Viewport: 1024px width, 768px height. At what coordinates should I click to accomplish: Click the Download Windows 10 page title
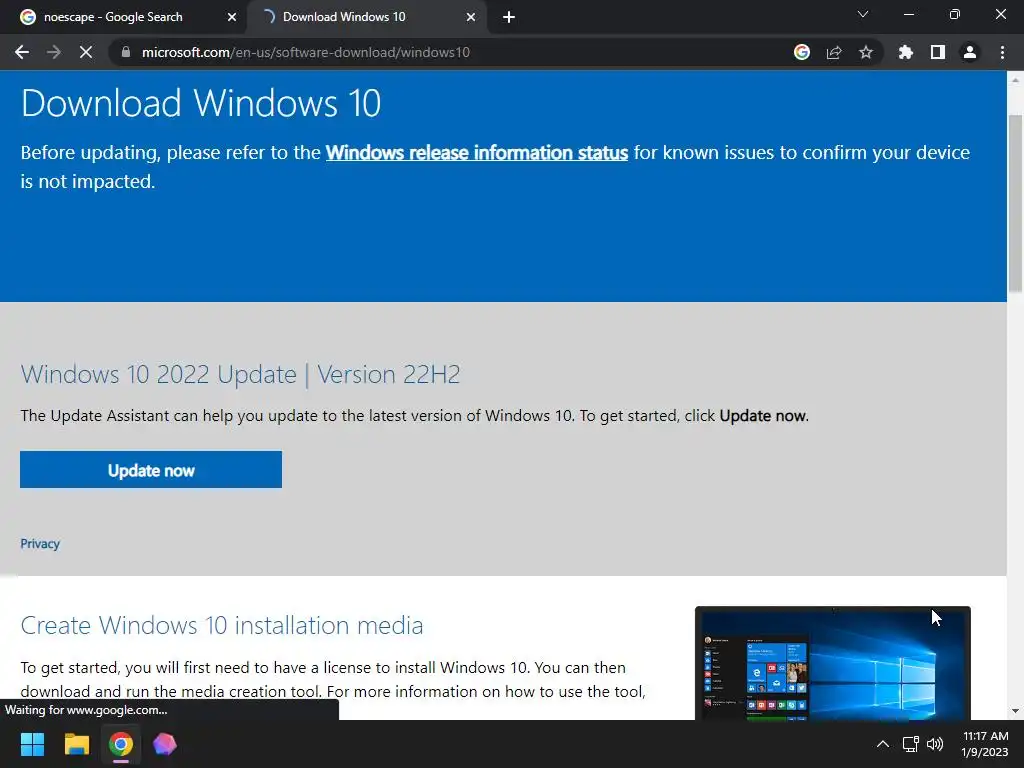(x=201, y=103)
